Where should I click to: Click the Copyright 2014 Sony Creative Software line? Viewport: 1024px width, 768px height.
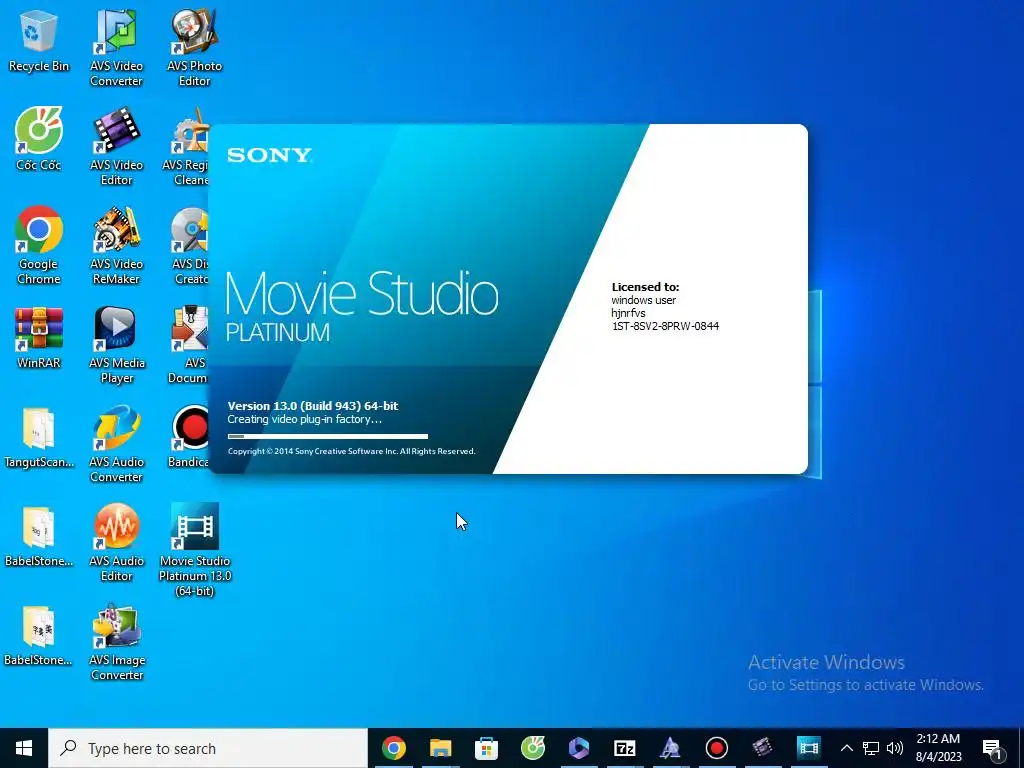pos(351,451)
